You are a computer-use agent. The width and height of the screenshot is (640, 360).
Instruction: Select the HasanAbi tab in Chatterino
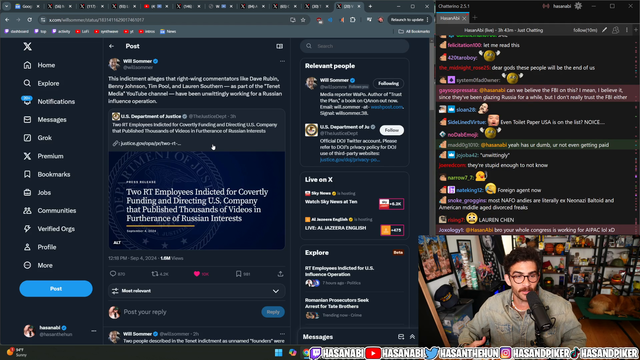450,18
